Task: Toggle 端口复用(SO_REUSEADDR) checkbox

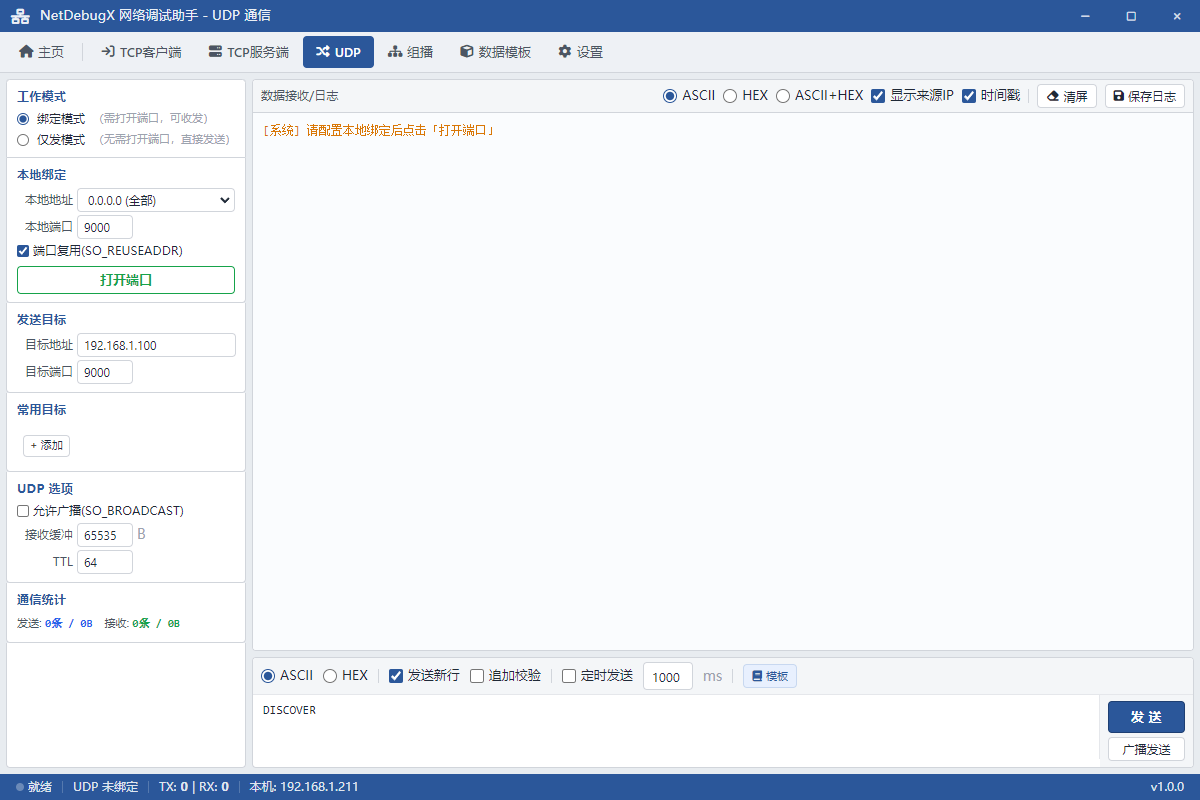Action: (23, 251)
